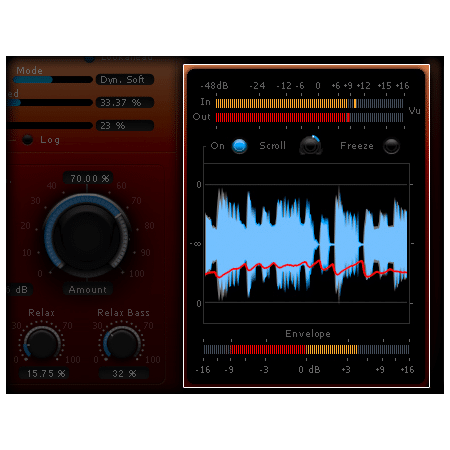Click the Relax knob
The image size is (450, 450).
pyautogui.click(x=42, y=343)
